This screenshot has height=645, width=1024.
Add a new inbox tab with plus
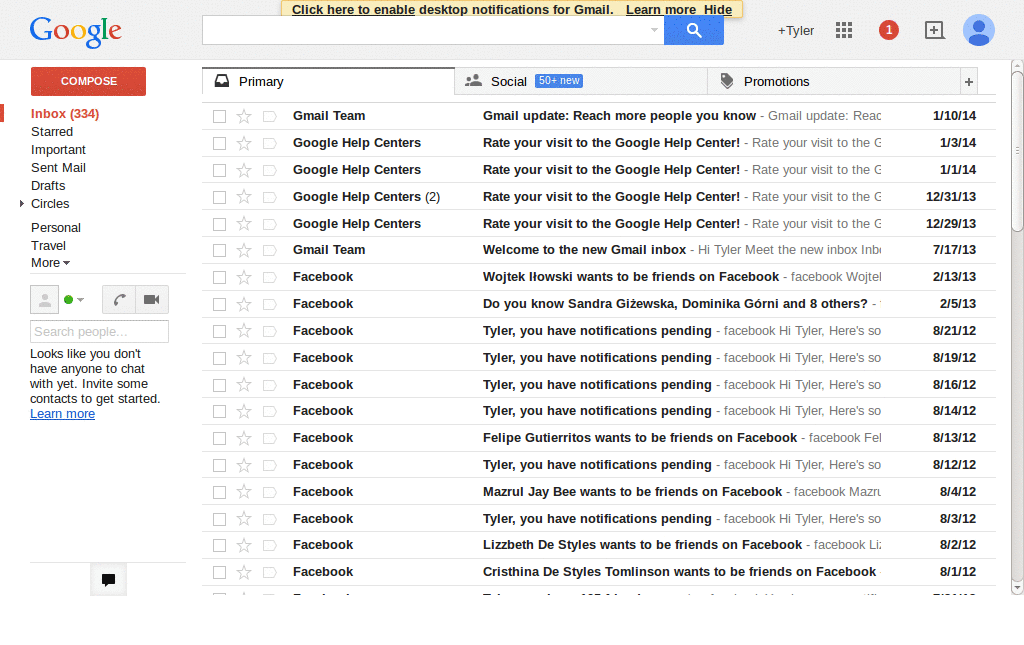pyautogui.click(x=968, y=82)
